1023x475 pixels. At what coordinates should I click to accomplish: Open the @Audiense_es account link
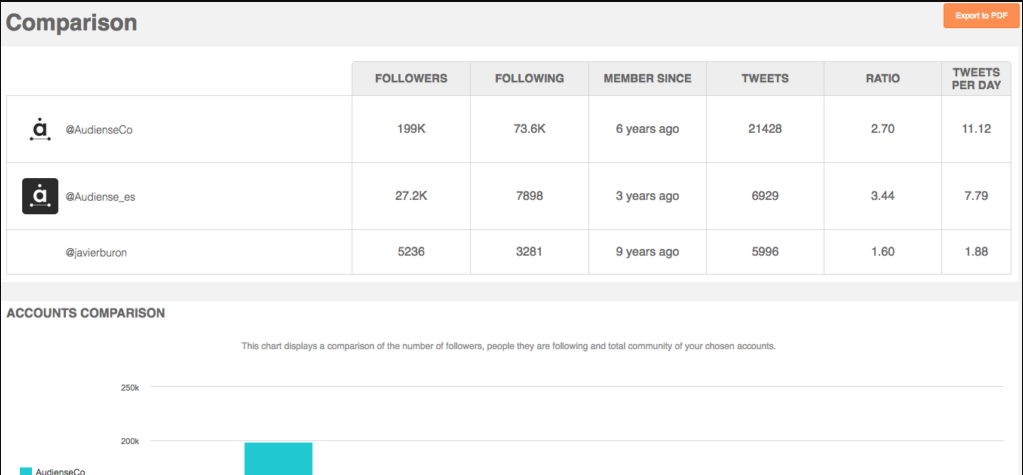[x=100, y=196]
